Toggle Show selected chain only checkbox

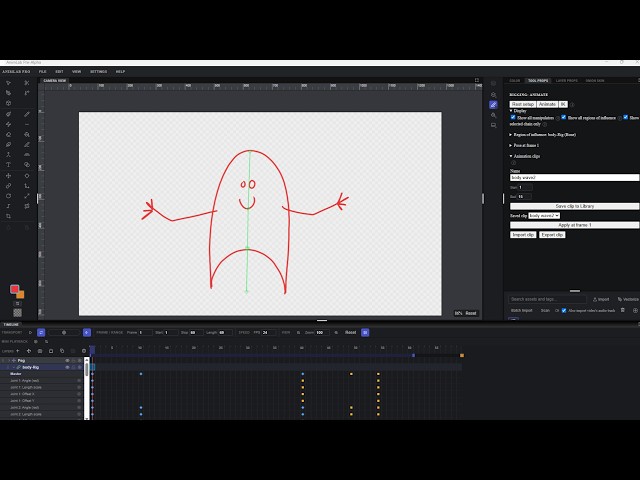pyautogui.click(x=625, y=118)
